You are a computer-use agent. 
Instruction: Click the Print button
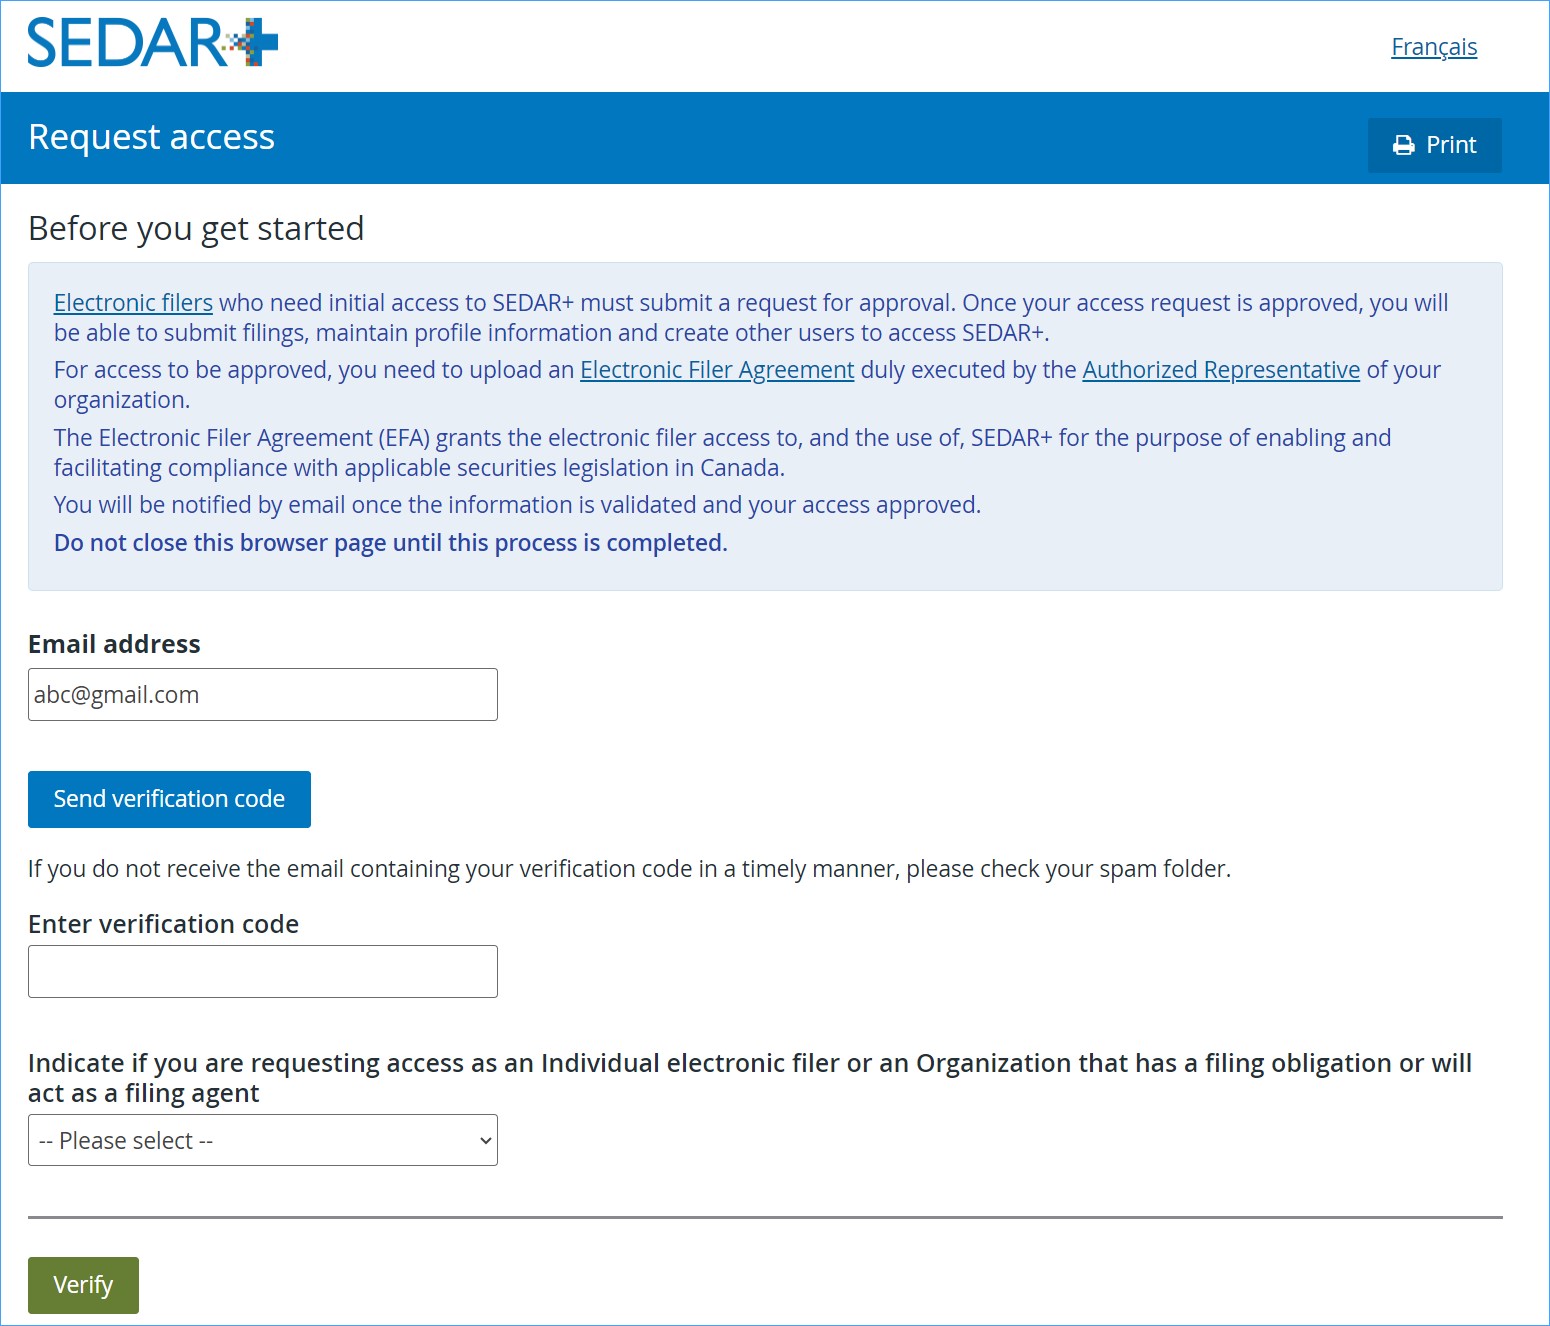pyautogui.click(x=1434, y=145)
